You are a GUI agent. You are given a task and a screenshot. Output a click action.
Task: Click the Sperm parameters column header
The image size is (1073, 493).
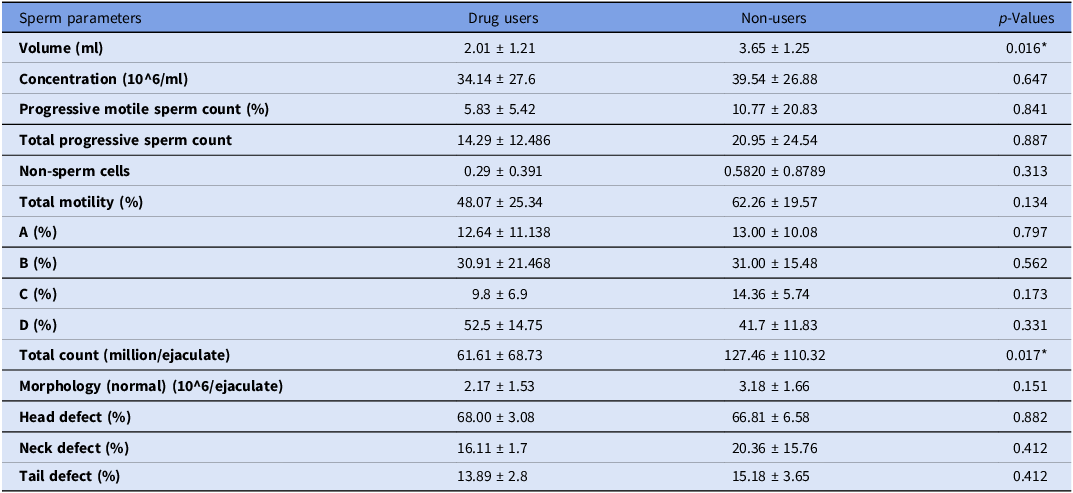point(80,18)
